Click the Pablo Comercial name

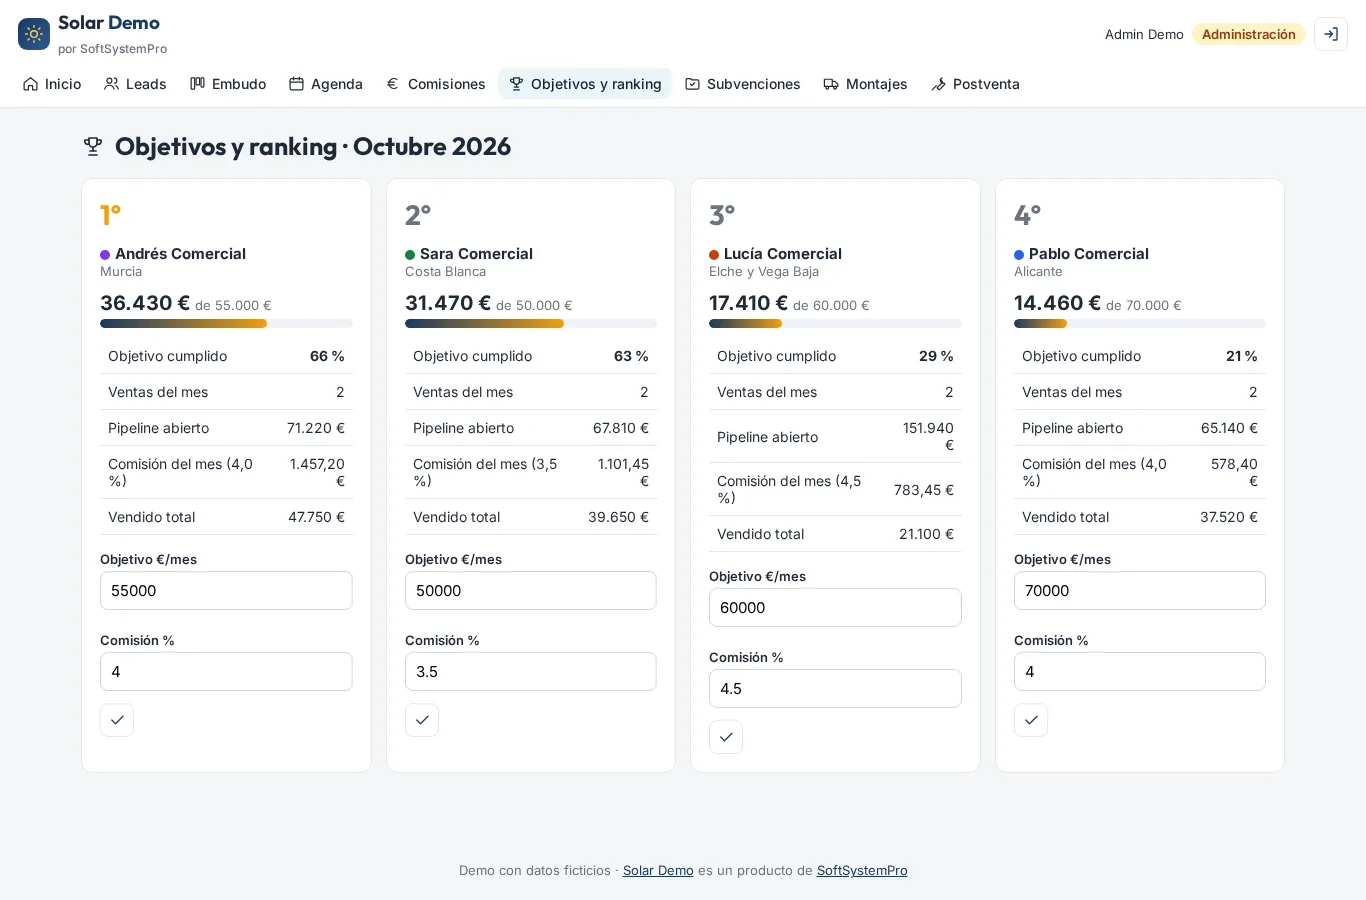pos(1089,254)
